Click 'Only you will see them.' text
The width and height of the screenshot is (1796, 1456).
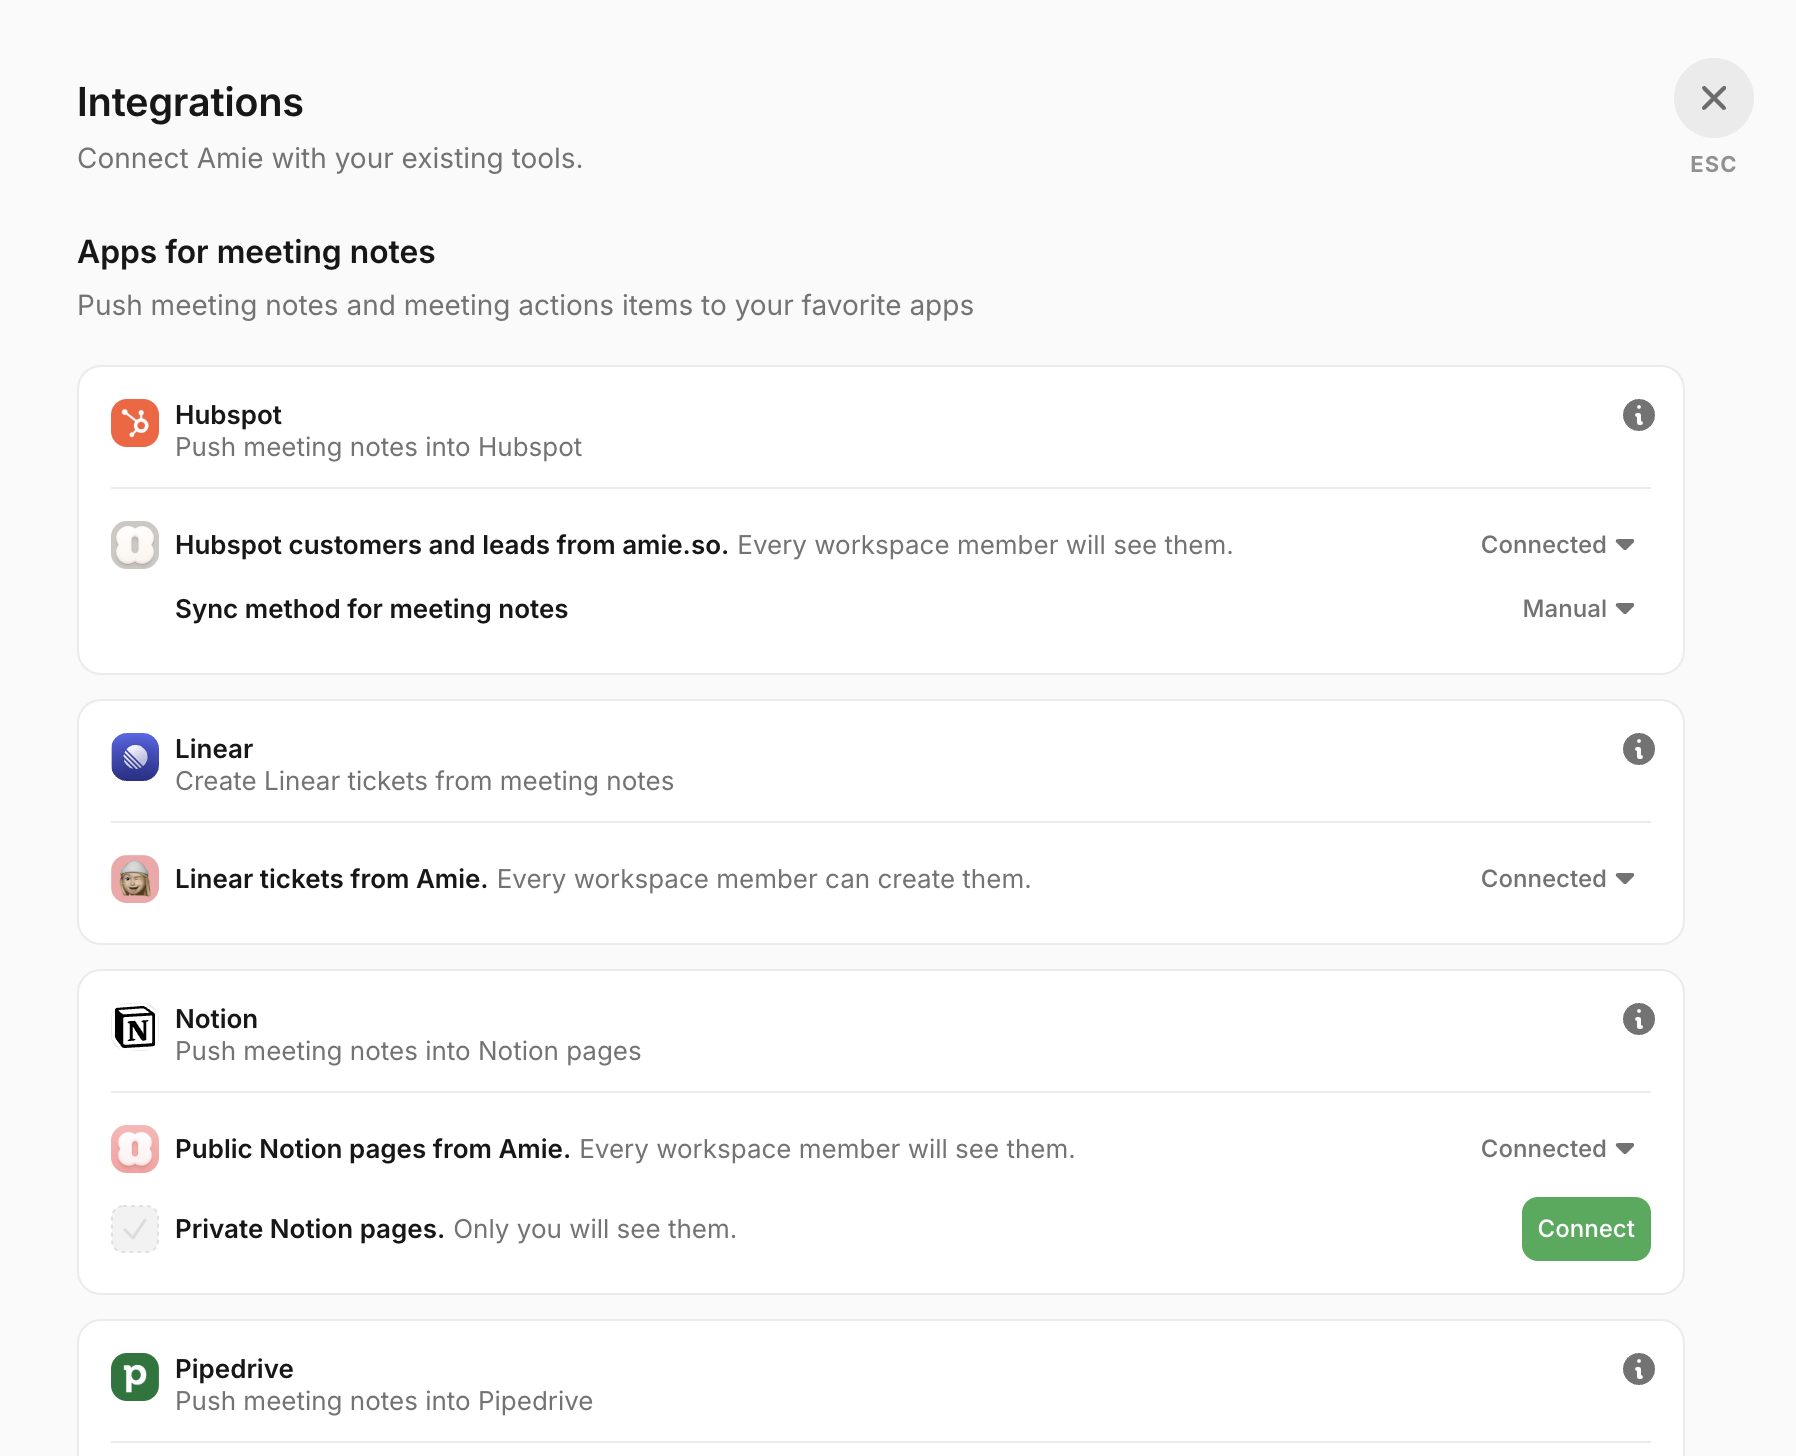click(595, 1229)
